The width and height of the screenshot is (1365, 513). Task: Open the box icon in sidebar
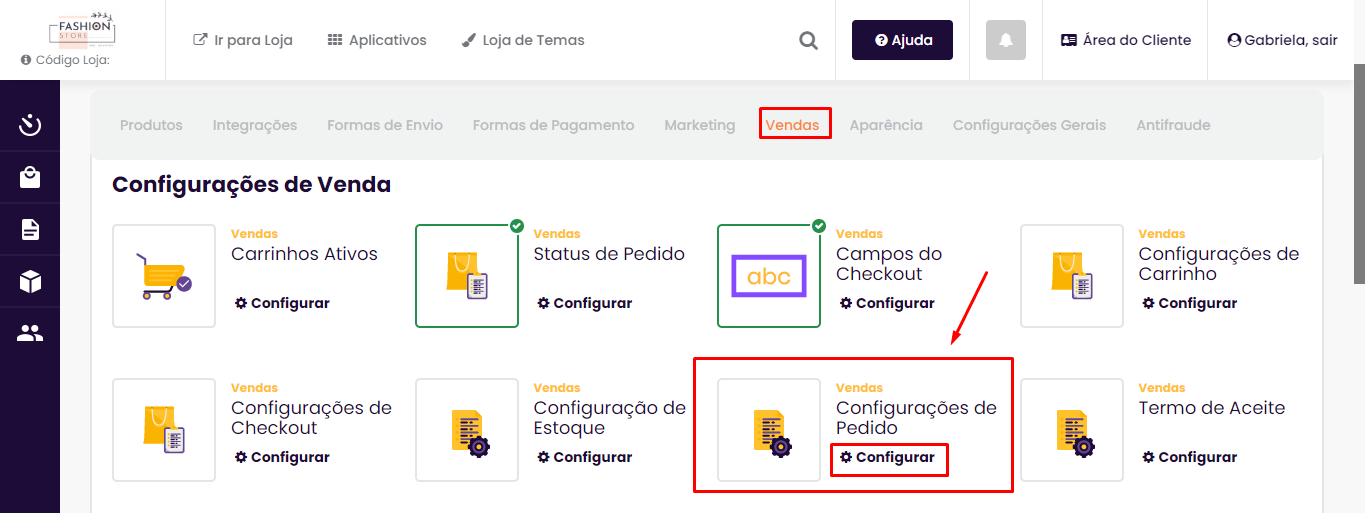coord(30,282)
